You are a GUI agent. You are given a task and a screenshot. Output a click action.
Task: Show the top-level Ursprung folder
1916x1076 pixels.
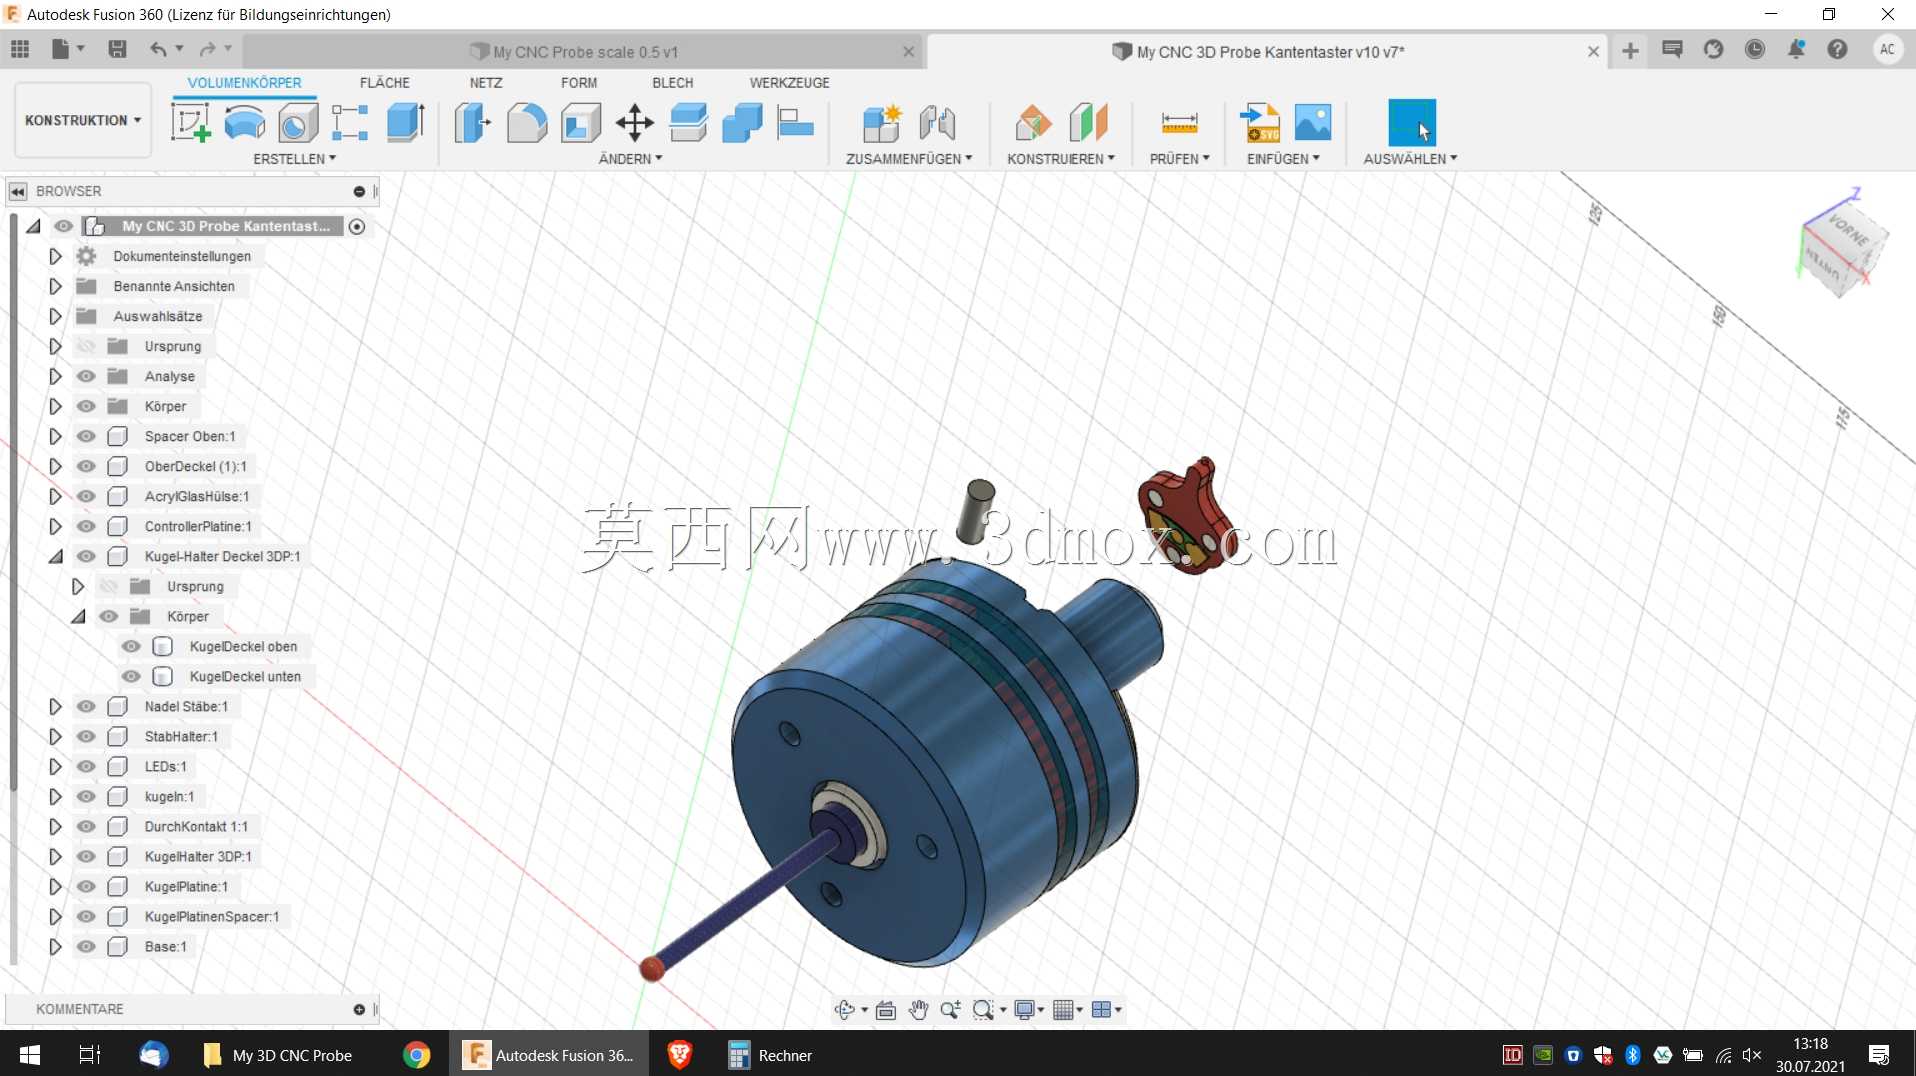tap(87, 346)
